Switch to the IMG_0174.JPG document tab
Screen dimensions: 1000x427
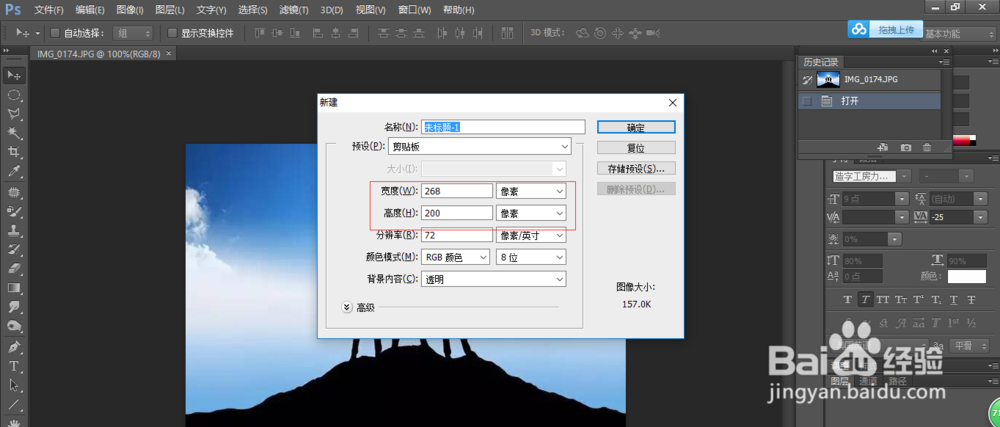click(x=99, y=54)
